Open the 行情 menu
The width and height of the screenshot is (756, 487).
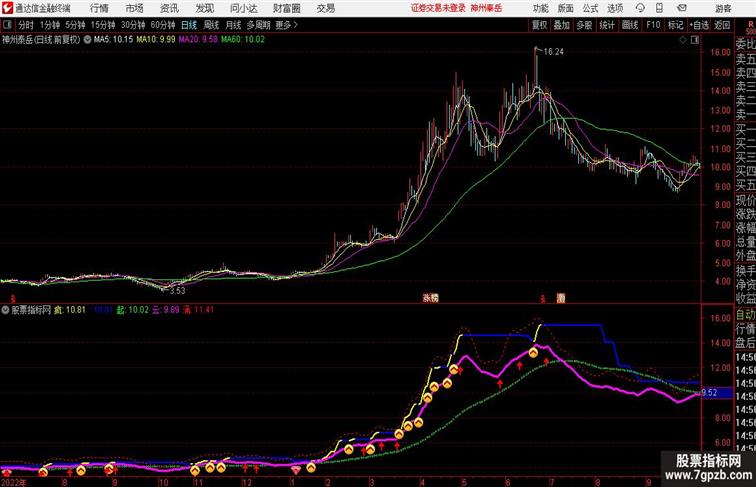(x=99, y=8)
